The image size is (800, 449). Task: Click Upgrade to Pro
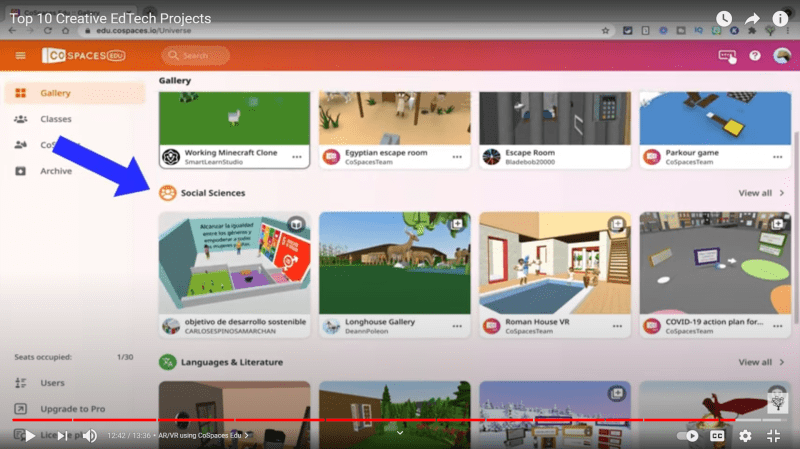(72, 409)
